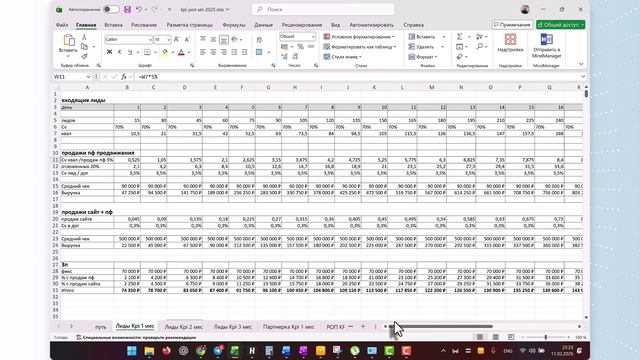
Task: Decrease indent in alignment group
Action: (x=234, y=52)
